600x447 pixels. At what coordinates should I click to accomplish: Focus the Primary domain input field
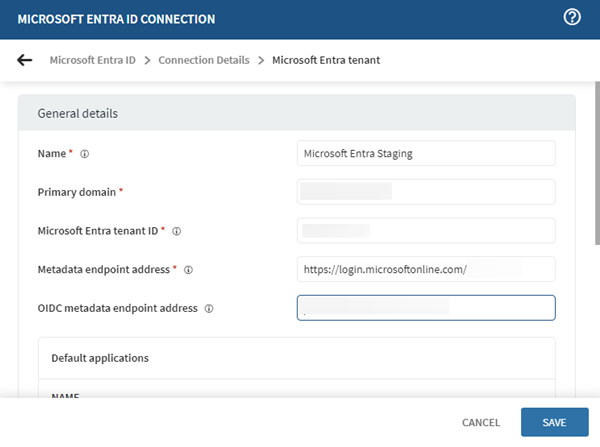coord(426,192)
